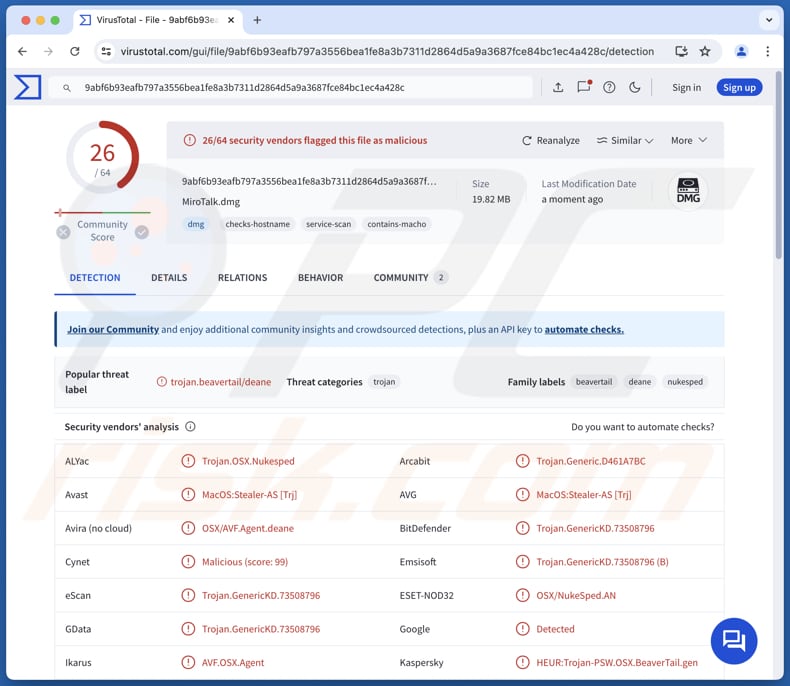This screenshot has width=790, height=686.
Task: Click the search magnifier icon
Action: tap(67, 88)
